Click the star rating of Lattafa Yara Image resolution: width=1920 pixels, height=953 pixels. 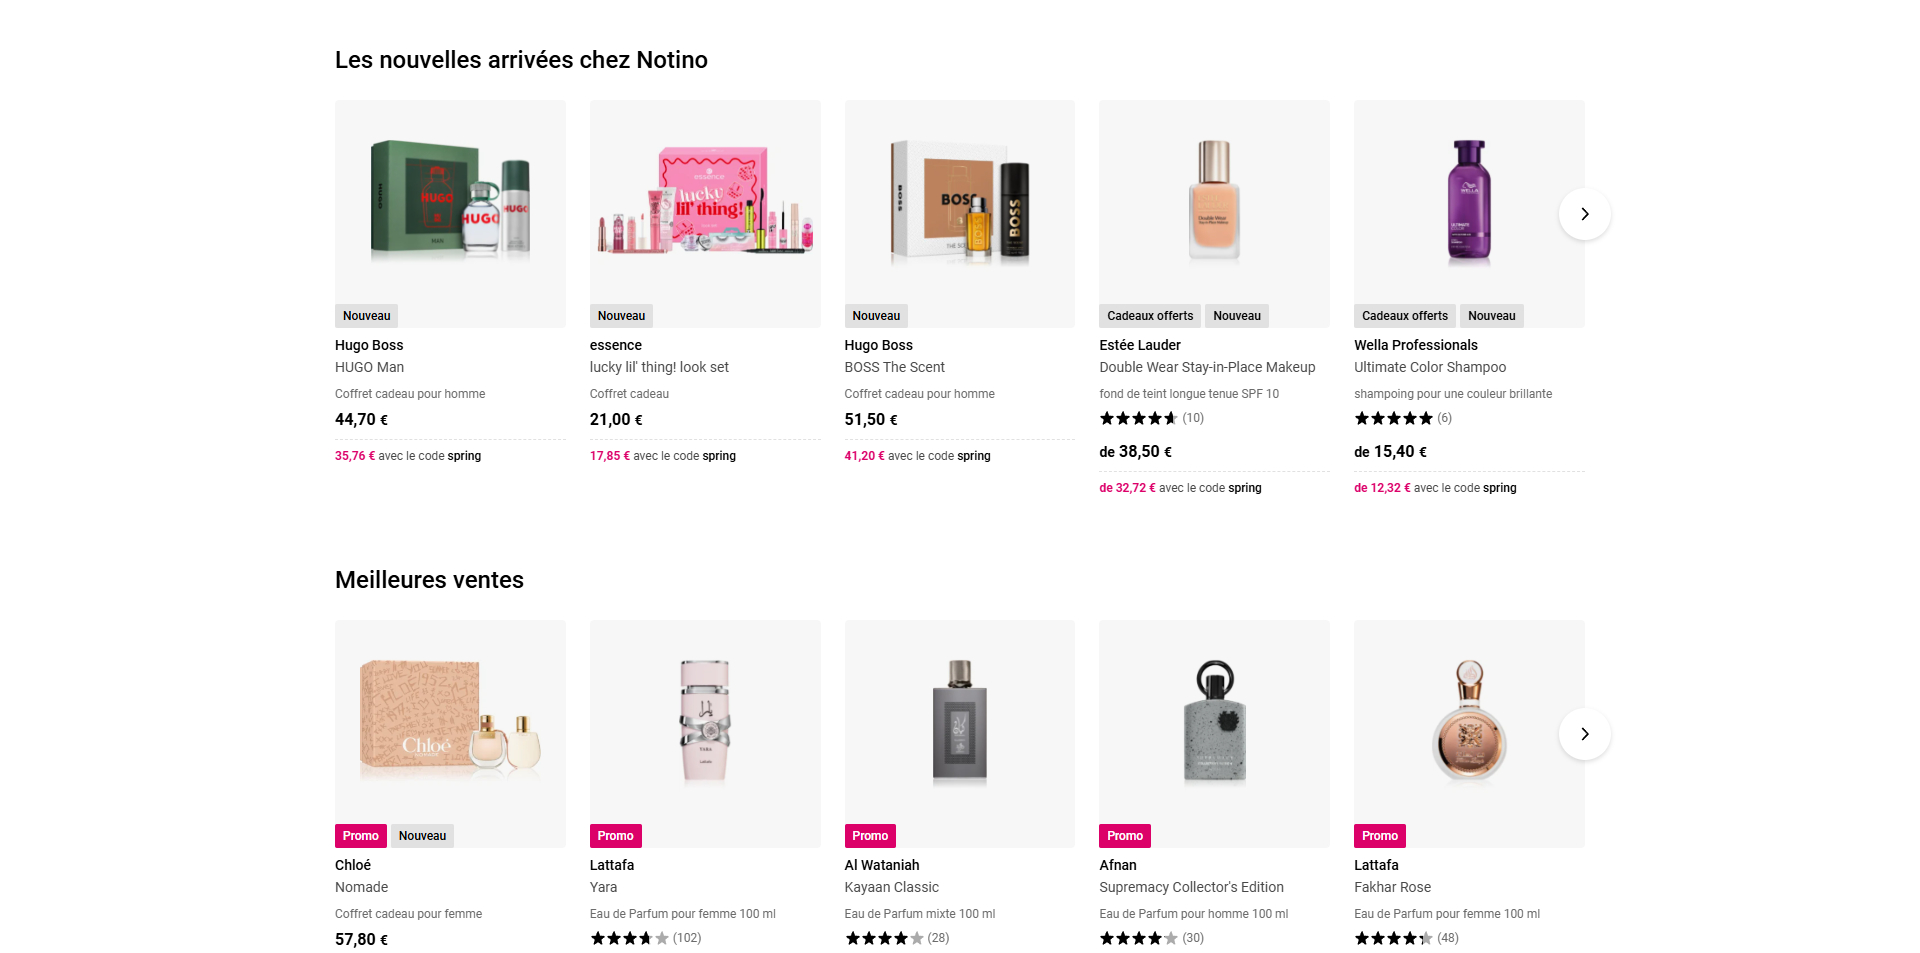pos(629,938)
